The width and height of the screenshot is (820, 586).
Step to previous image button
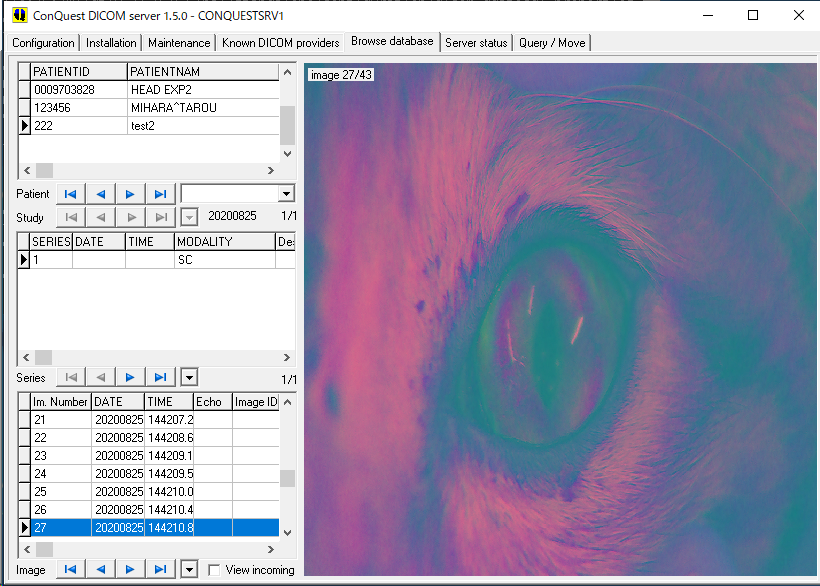[101, 569]
